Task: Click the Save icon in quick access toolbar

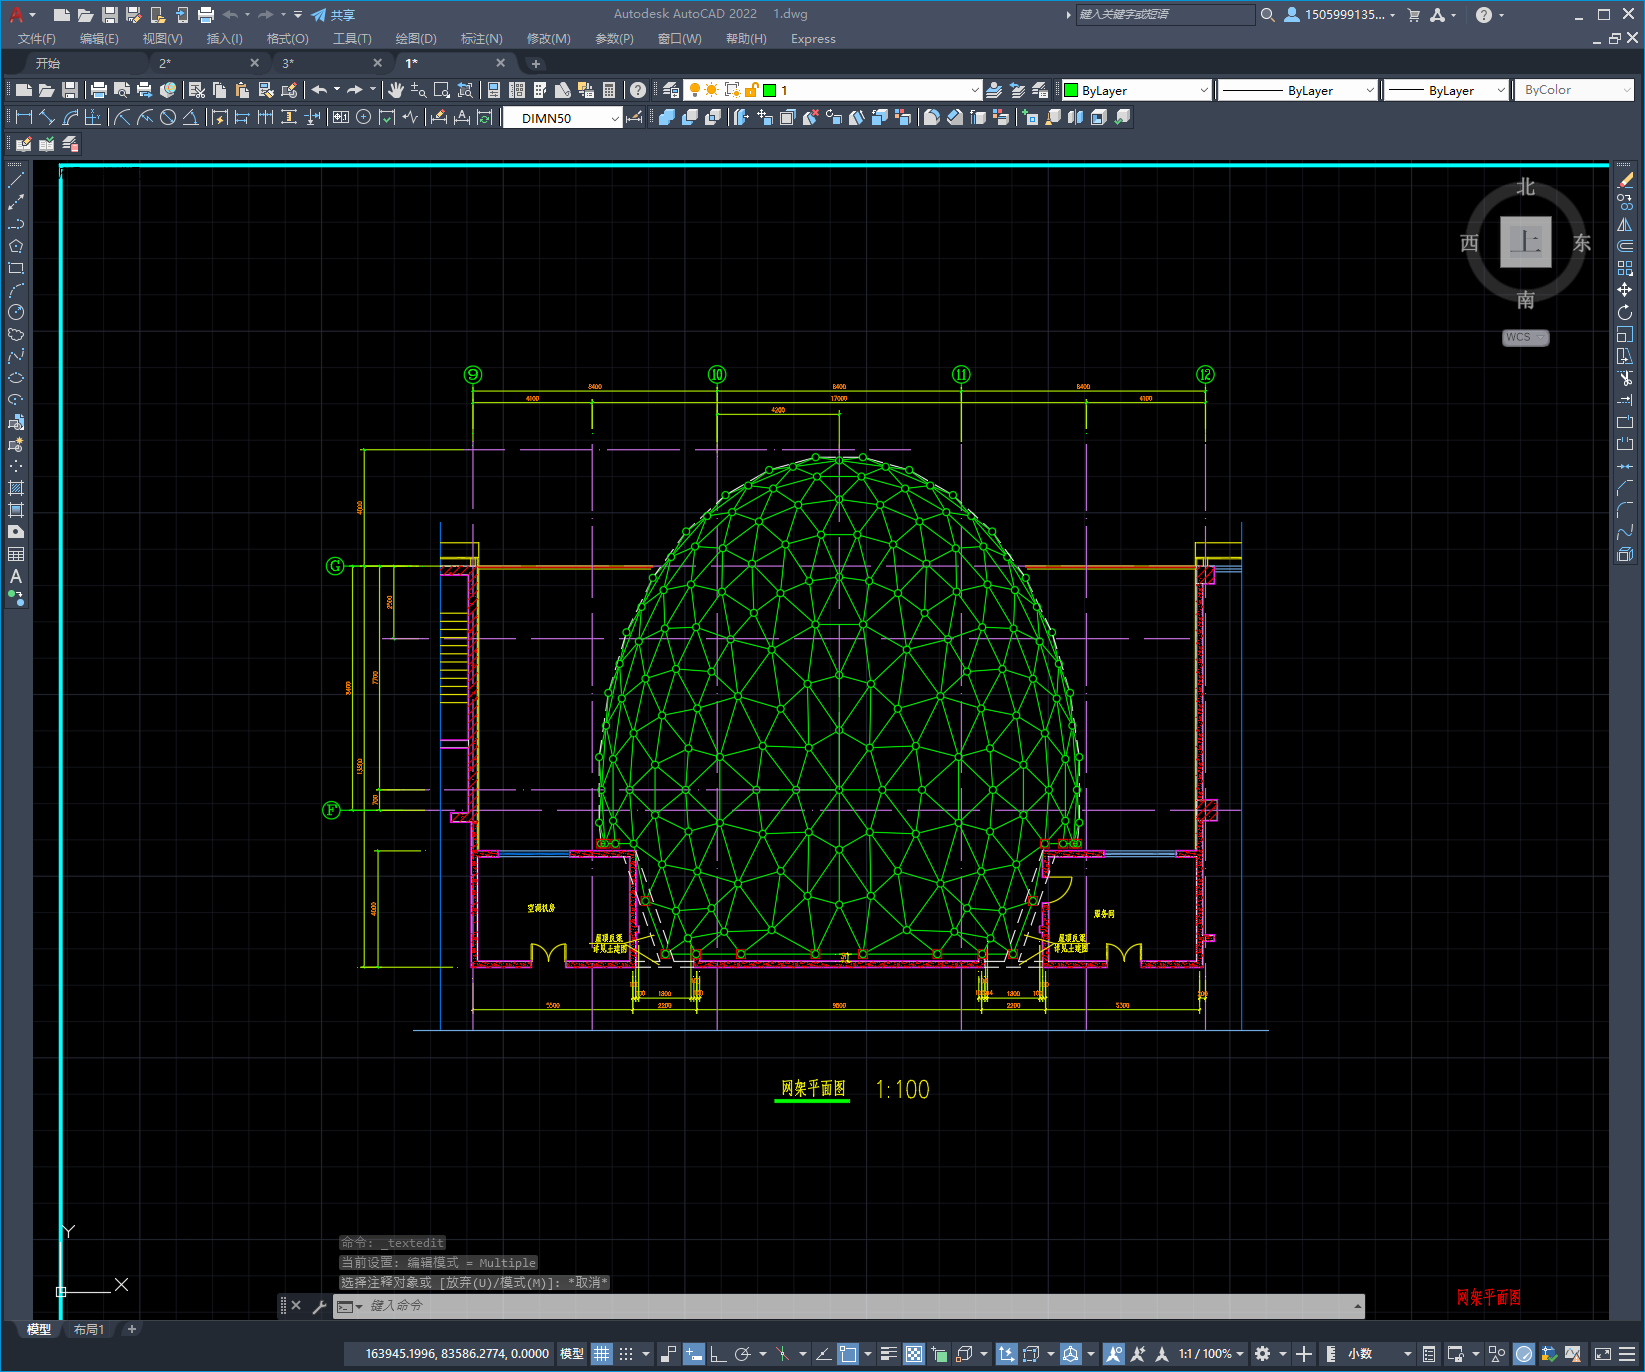Action: pyautogui.click(x=109, y=15)
